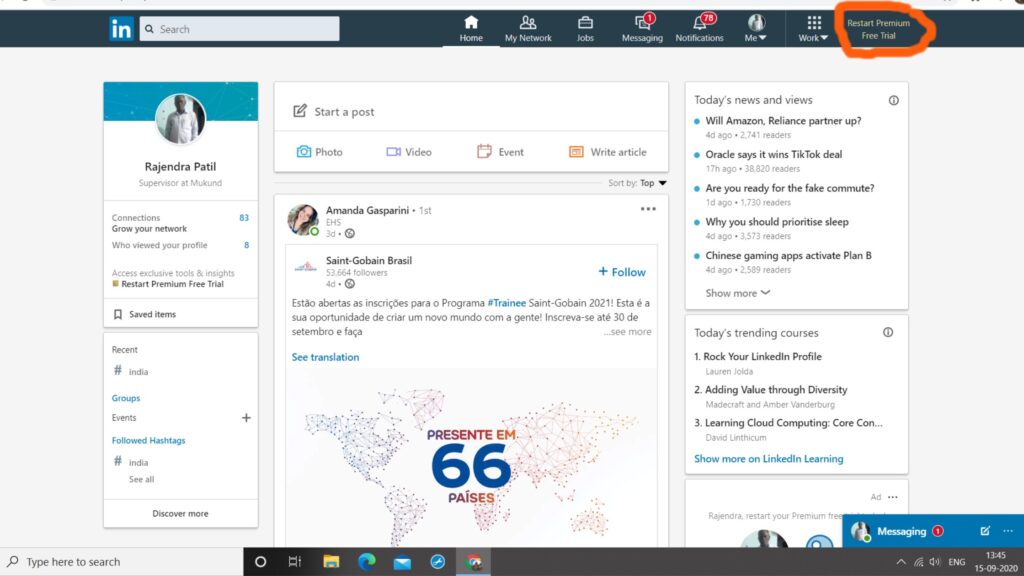Add an event with plus icon

[x=246, y=417]
